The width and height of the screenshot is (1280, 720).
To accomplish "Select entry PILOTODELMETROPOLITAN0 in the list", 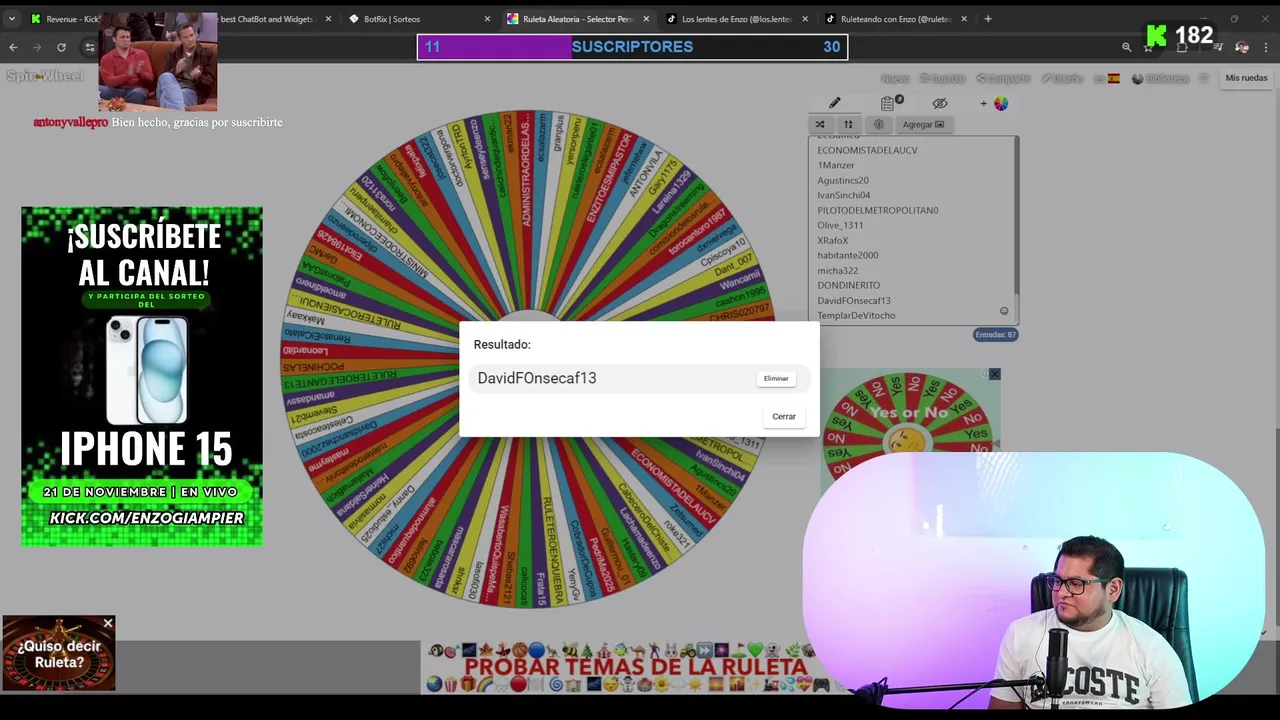I will click(x=878, y=210).
